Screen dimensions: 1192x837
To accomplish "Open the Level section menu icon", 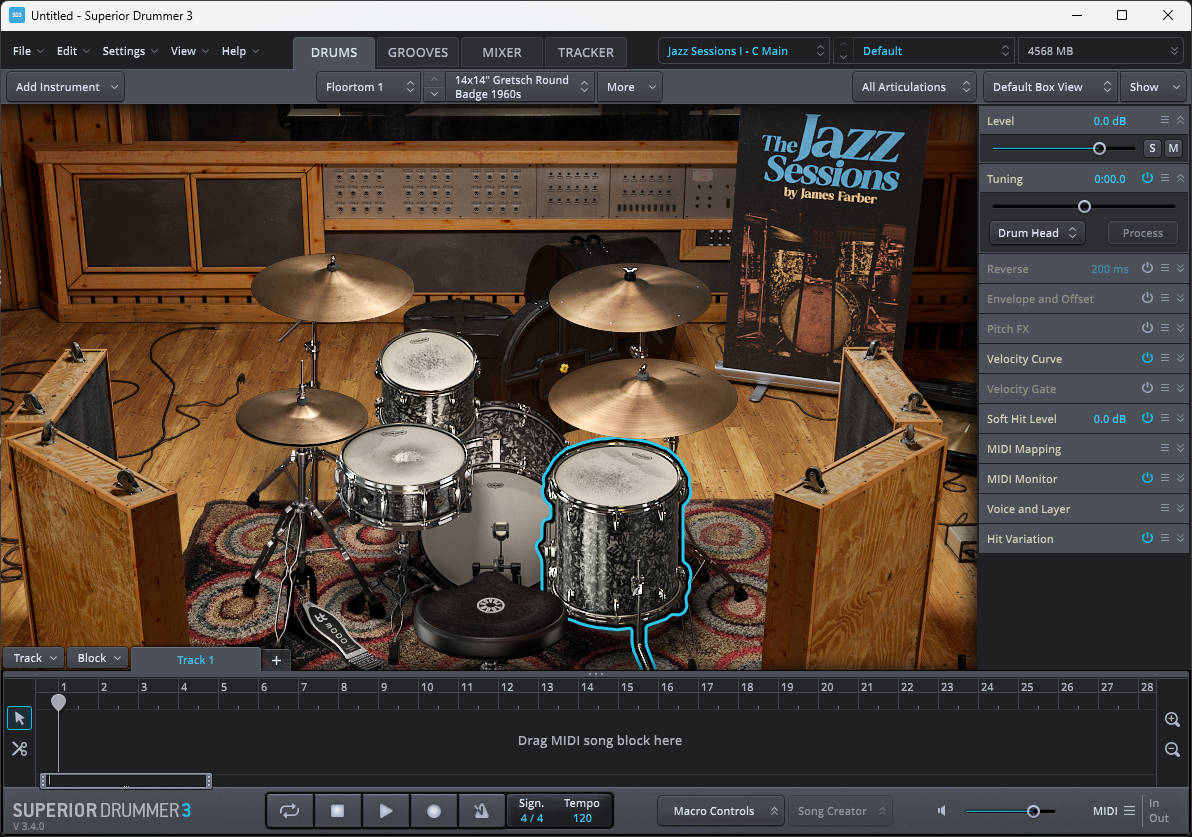I will (1165, 120).
